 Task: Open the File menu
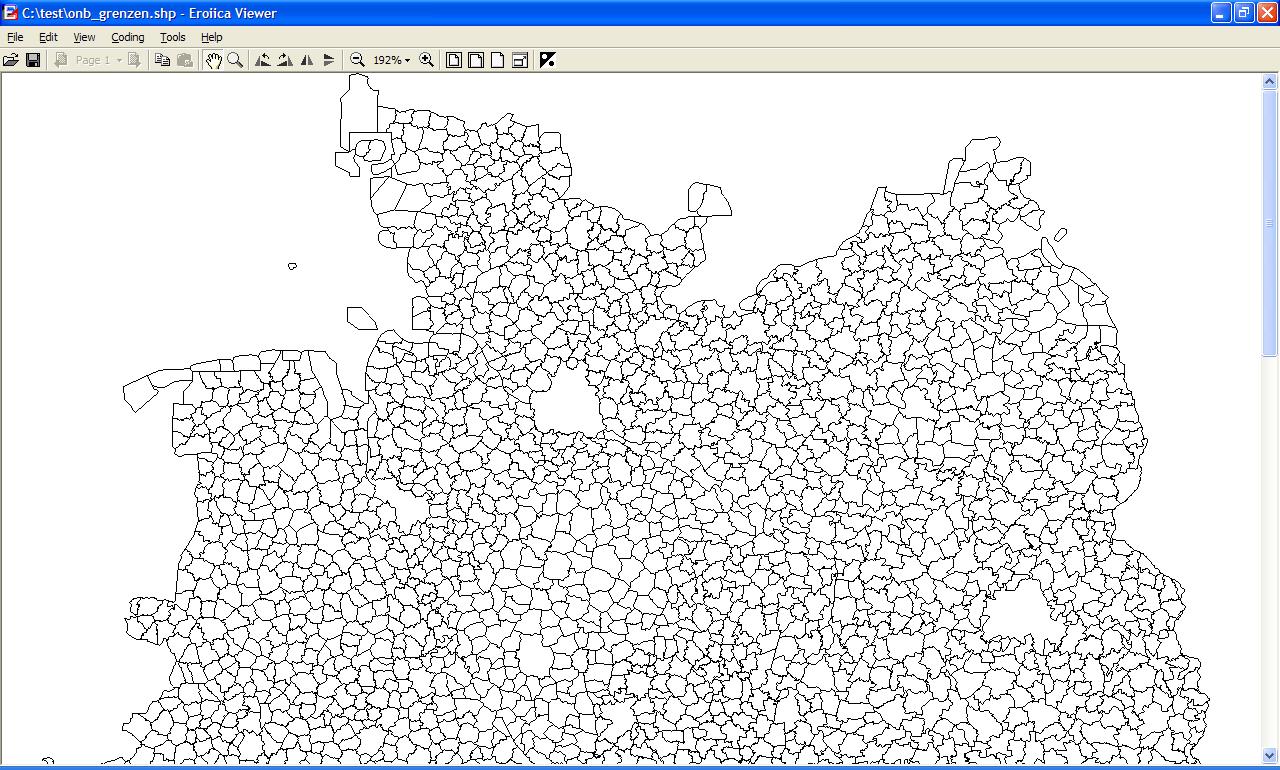[x=15, y=37]
